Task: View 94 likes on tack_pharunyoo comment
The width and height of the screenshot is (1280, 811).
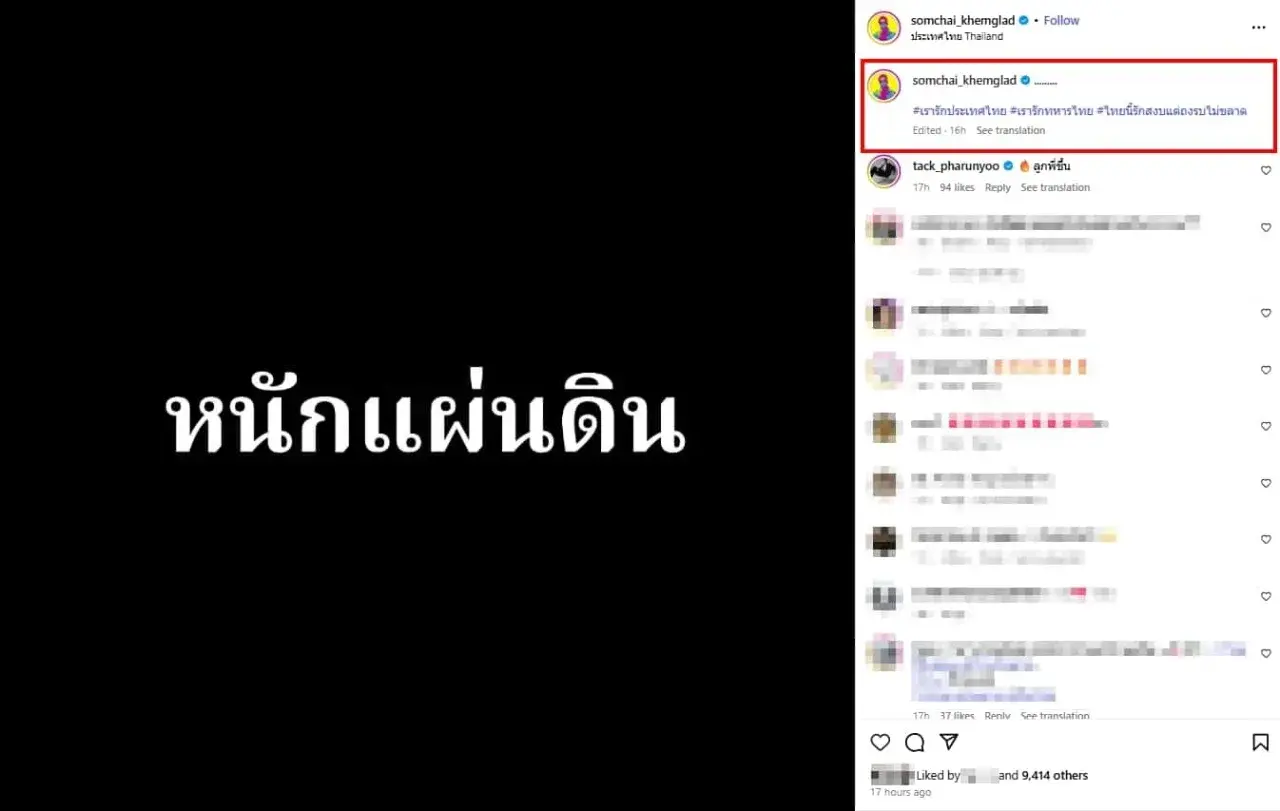Action: click(957, 187)
